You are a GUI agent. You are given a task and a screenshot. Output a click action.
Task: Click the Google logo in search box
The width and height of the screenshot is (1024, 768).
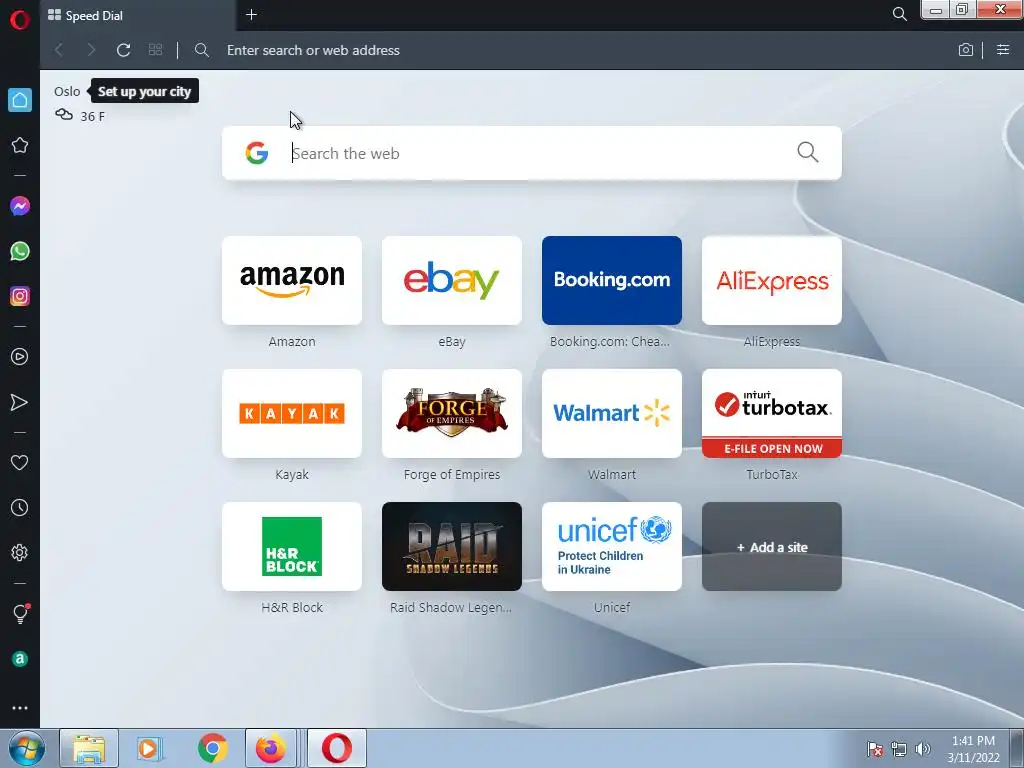pos(257,153)
